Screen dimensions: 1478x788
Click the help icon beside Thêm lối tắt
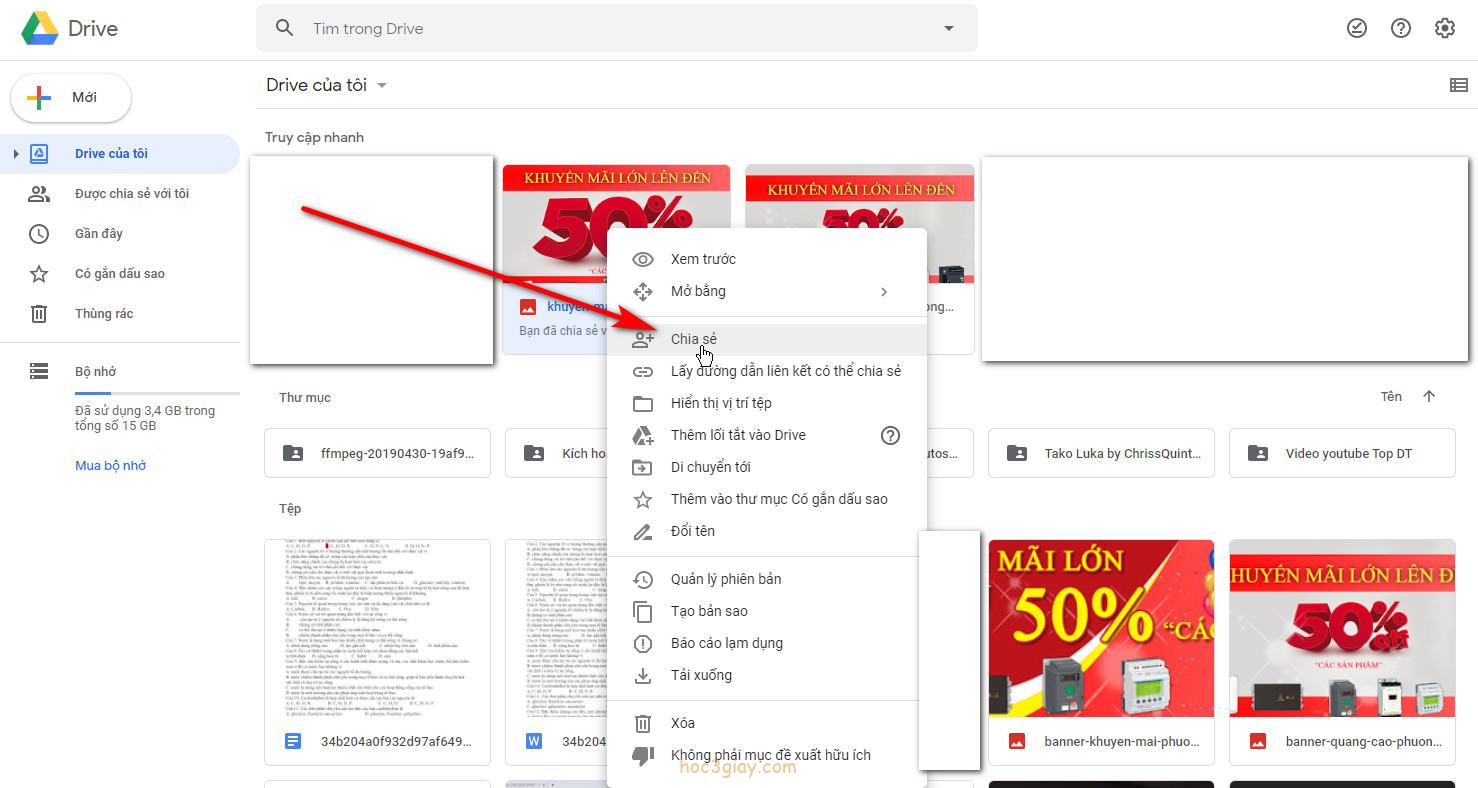point(890,435)
